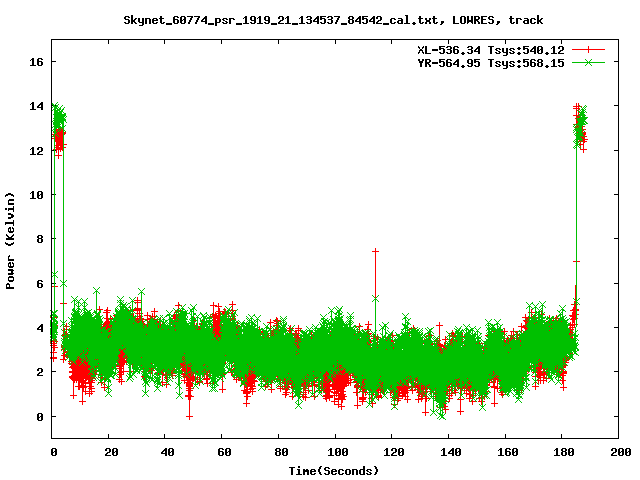The height and width of the screenshot is (480, 640).
Task: Click y-axis tick label 16
Action: click(36, 62)
